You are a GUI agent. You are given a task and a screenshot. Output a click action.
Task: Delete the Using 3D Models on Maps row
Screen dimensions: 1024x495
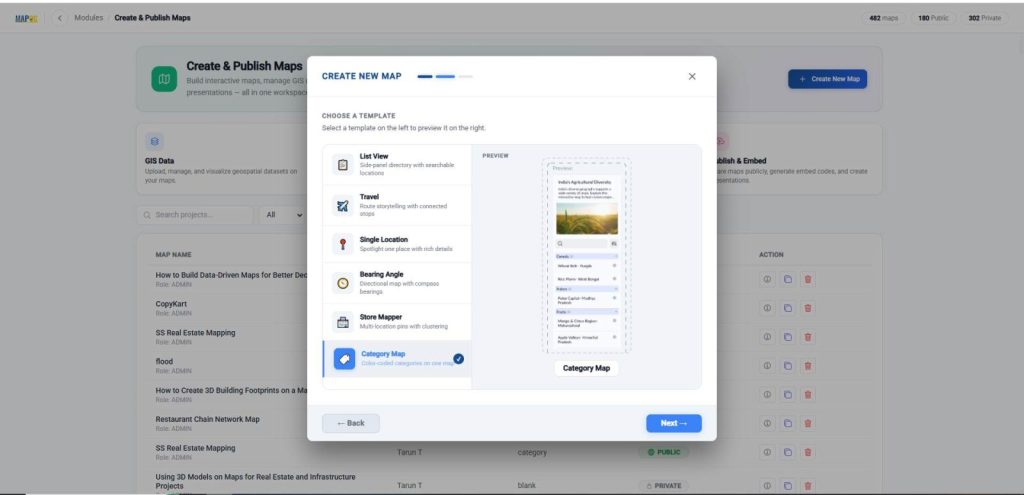[x=808, y=486]
